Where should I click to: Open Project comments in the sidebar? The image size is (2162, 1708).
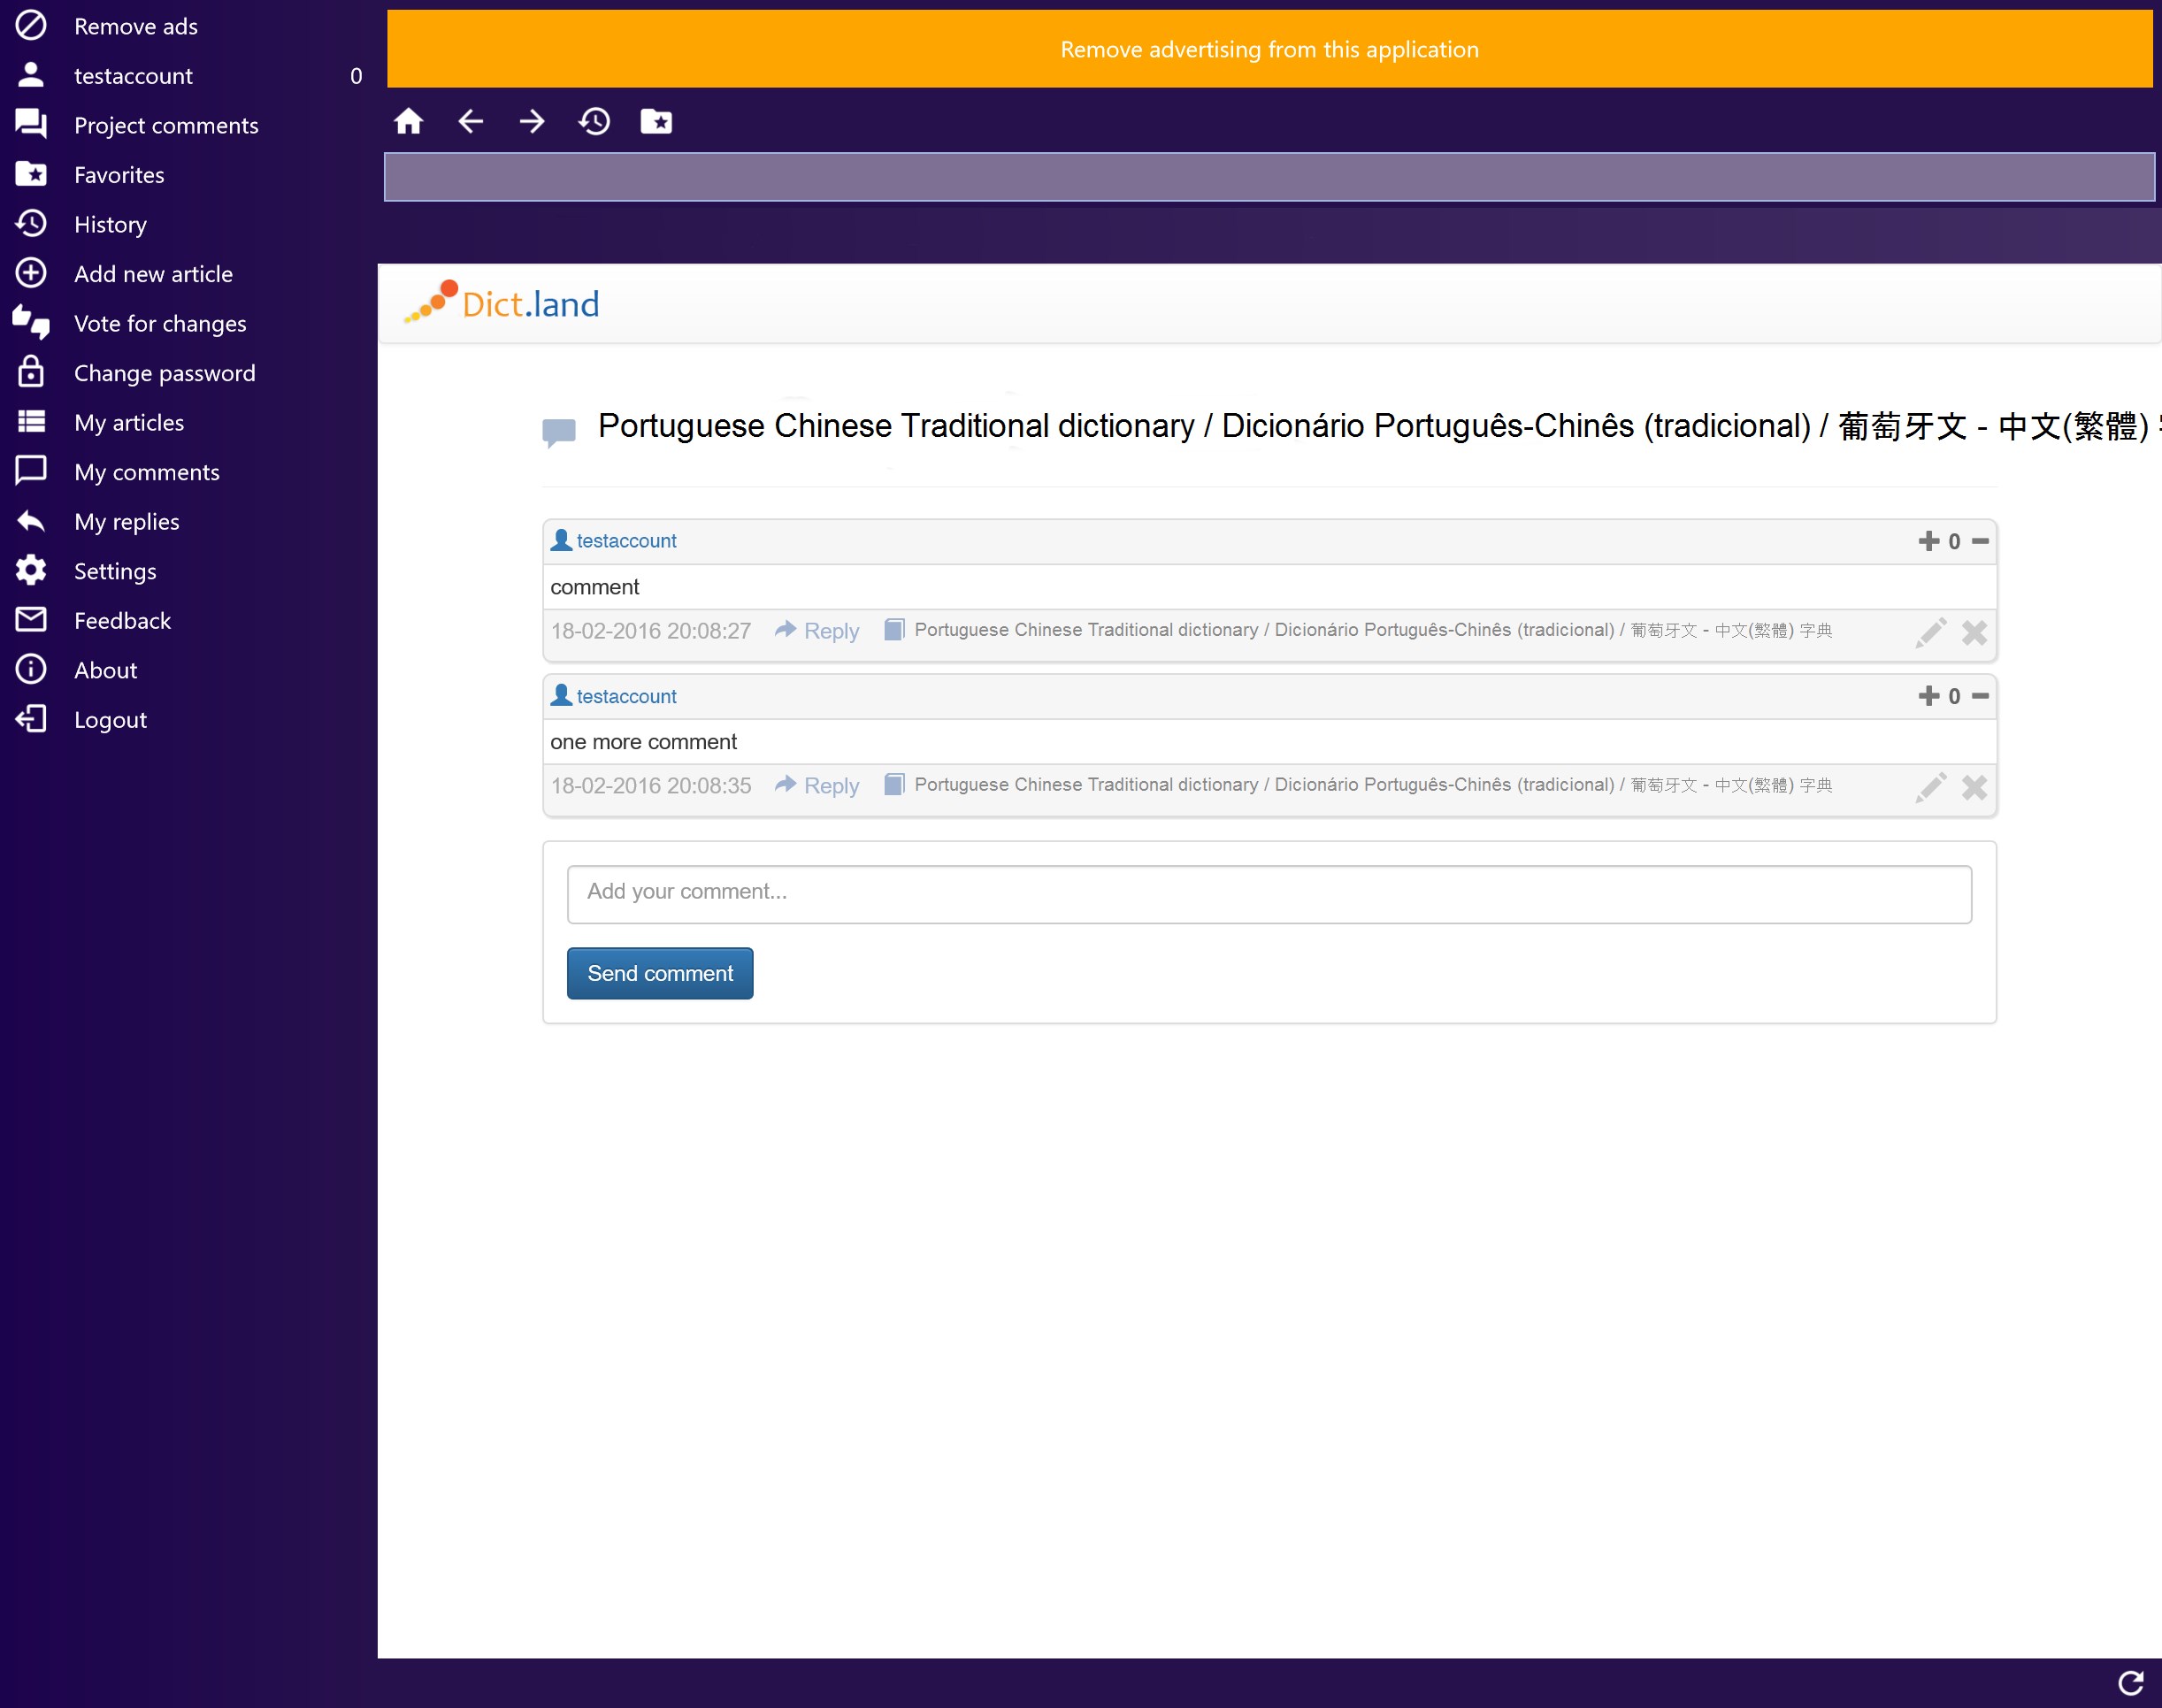pos(166,125)
